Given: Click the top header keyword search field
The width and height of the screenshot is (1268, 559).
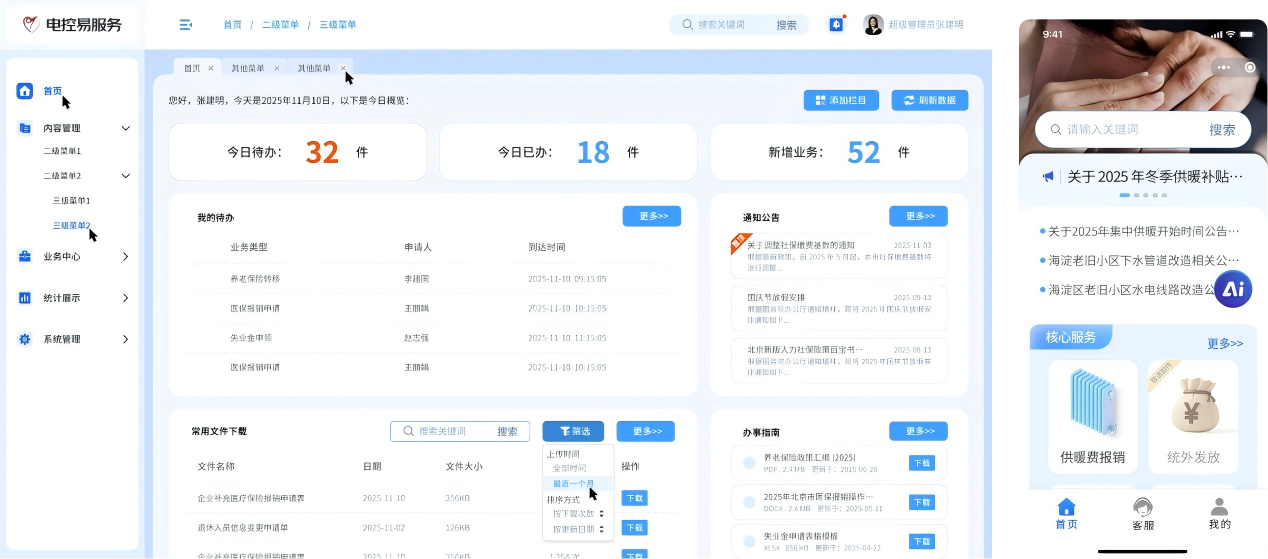Looking at the screenshot, I should point(732,25).
